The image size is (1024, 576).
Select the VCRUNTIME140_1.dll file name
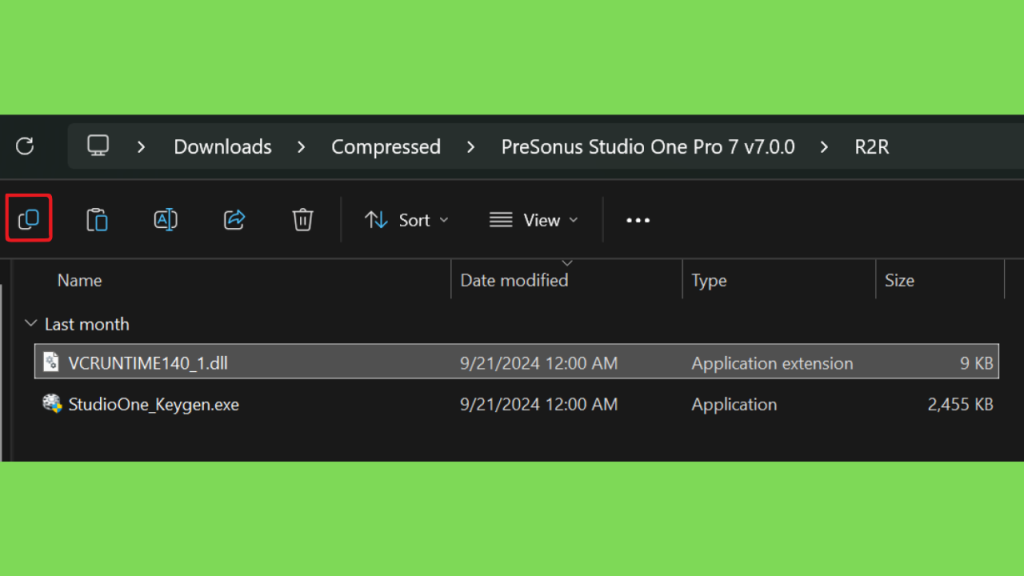(148, 363)
